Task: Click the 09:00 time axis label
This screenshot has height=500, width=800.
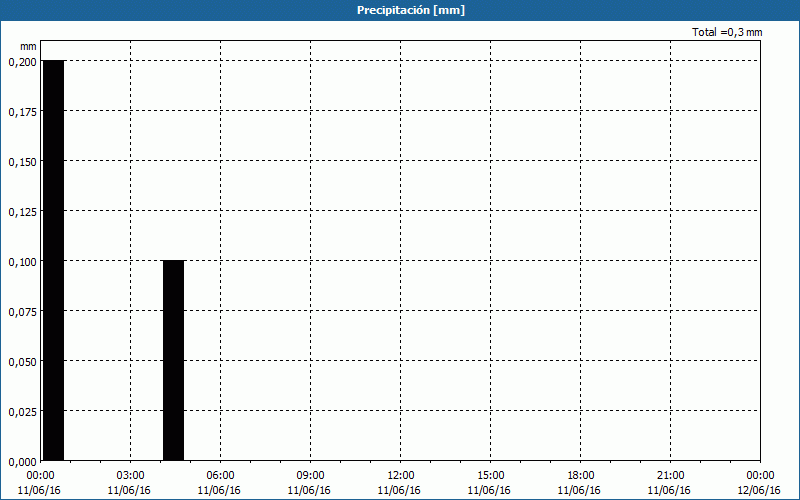Action: [311, 476]
